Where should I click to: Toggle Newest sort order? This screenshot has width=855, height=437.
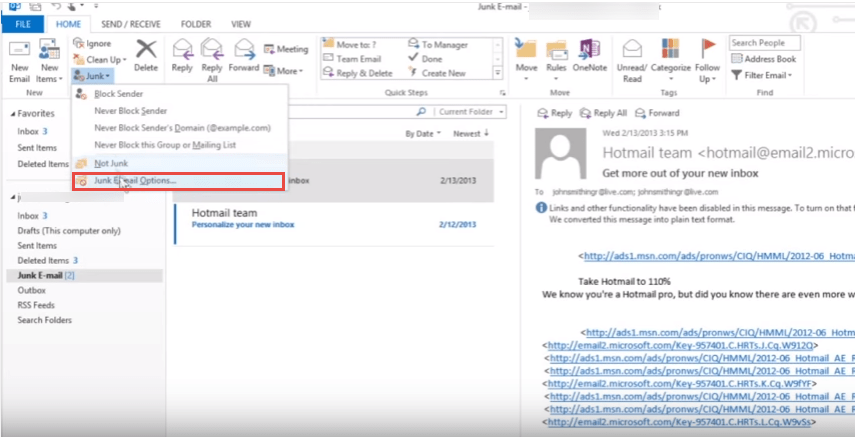pyautogui.click(x=471, y=134)
